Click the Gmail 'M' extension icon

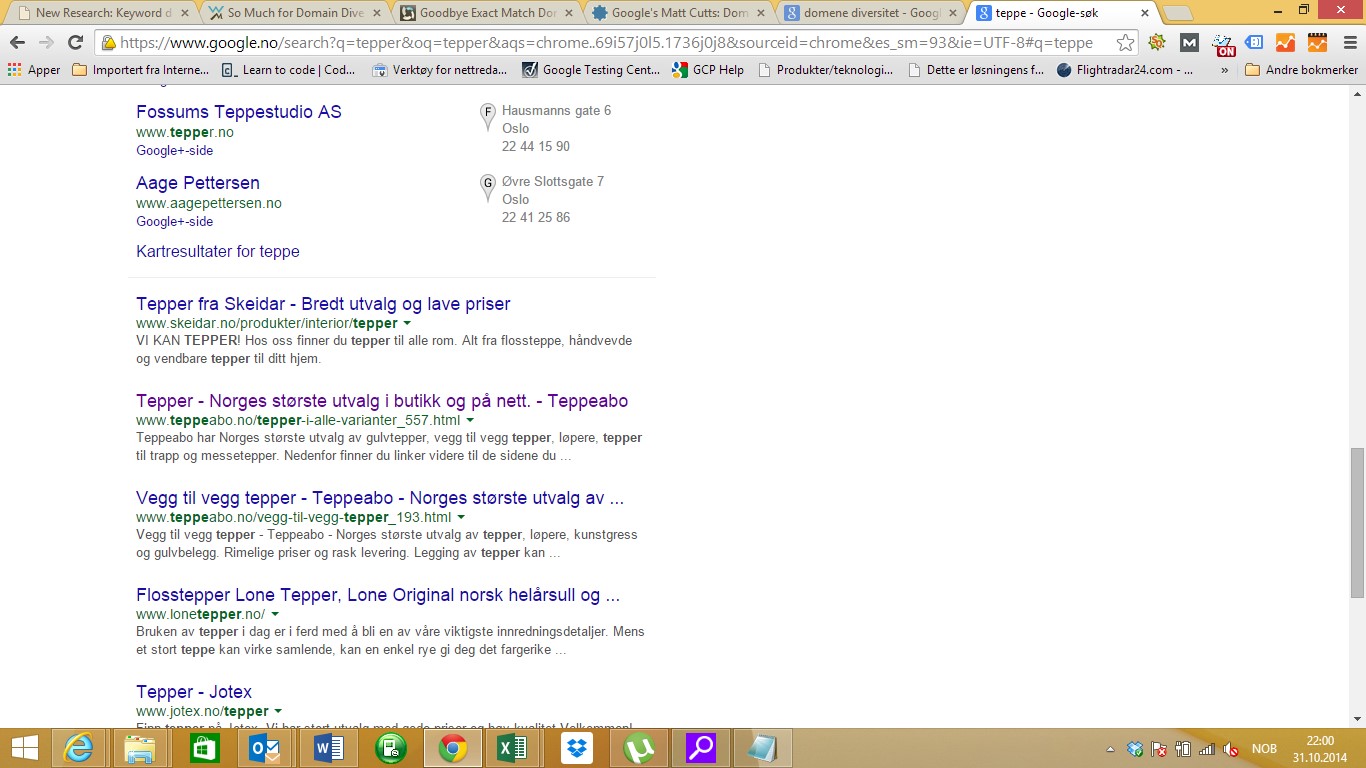[x=1189, y=43]
